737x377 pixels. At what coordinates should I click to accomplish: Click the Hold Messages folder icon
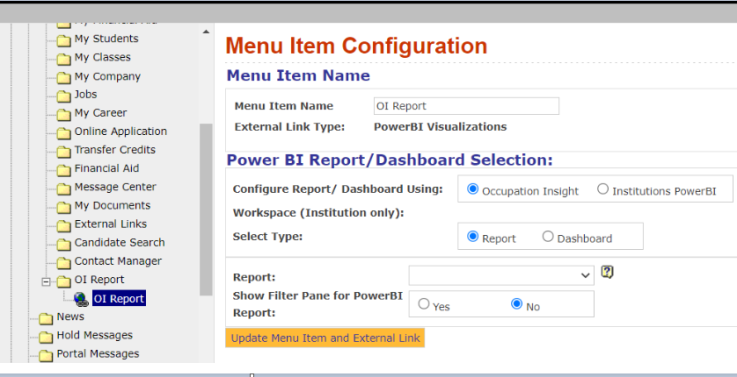[46, 337]
